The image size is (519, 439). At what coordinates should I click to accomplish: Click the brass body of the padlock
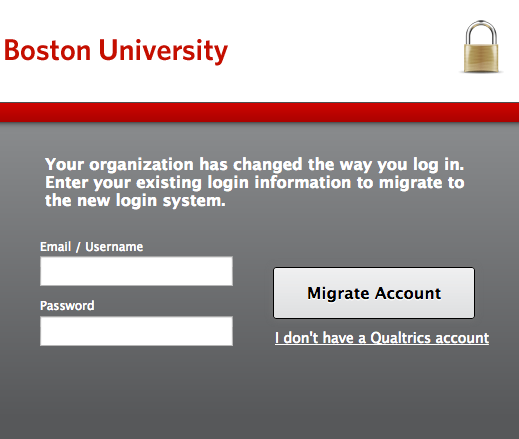[x=481, y=58]
